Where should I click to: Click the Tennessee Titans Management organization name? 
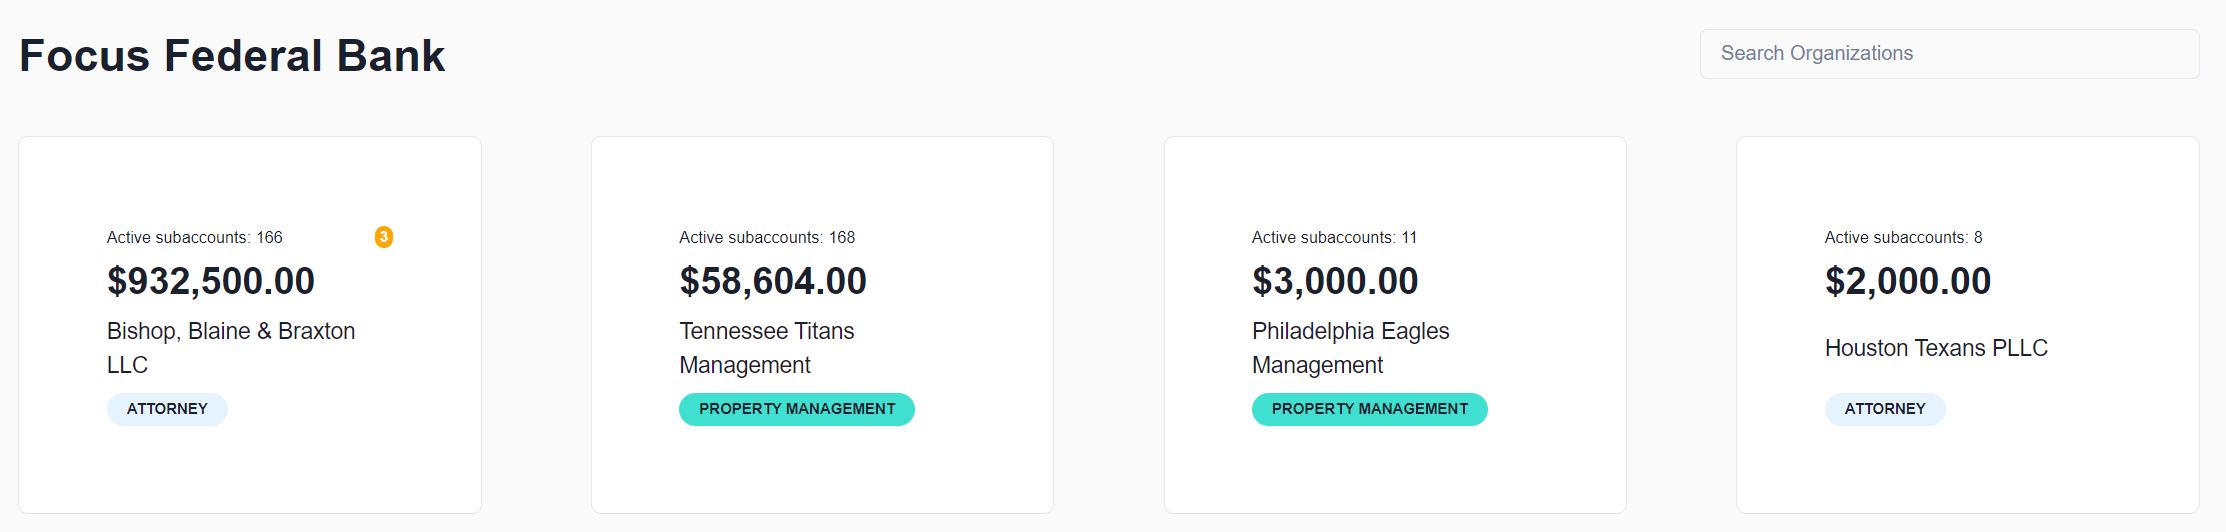point(767,348)
